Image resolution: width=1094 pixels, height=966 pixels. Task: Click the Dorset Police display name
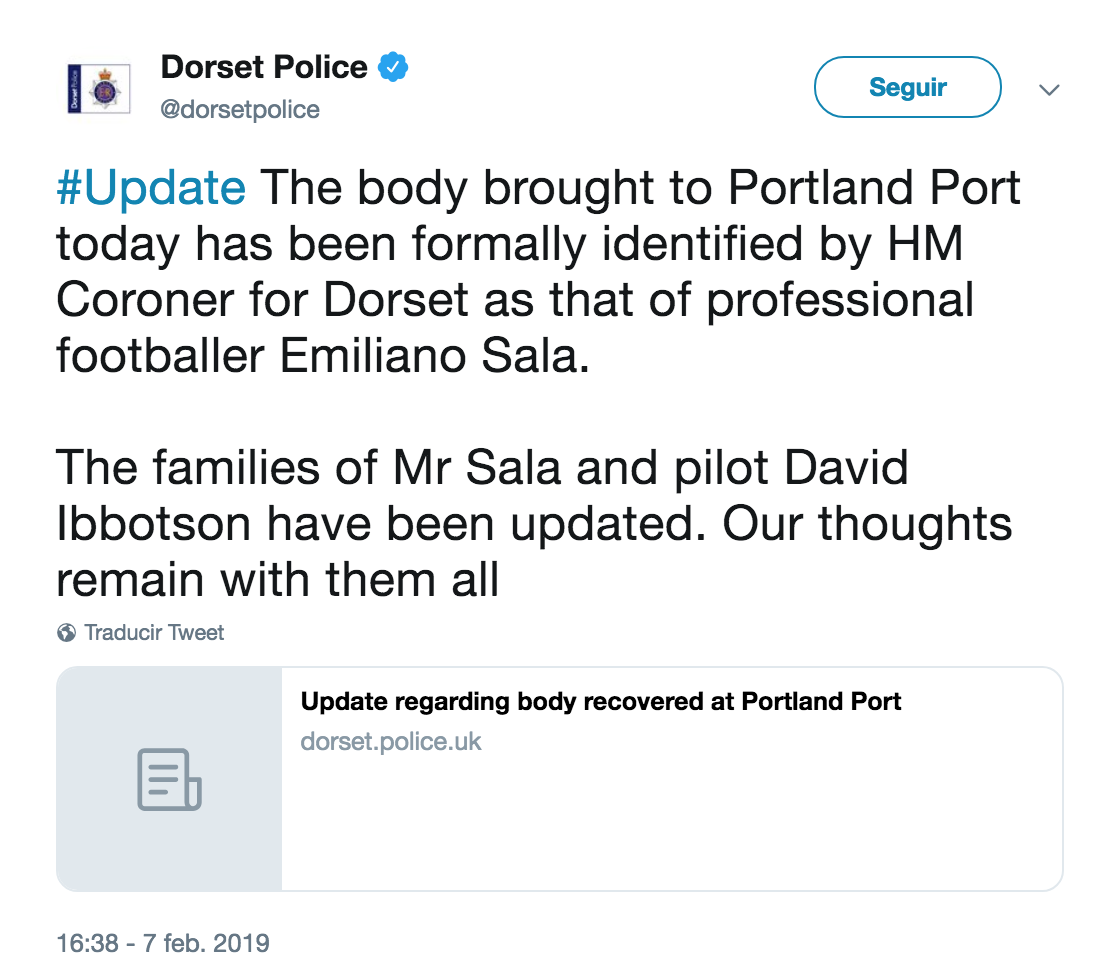tap(264, 68)
